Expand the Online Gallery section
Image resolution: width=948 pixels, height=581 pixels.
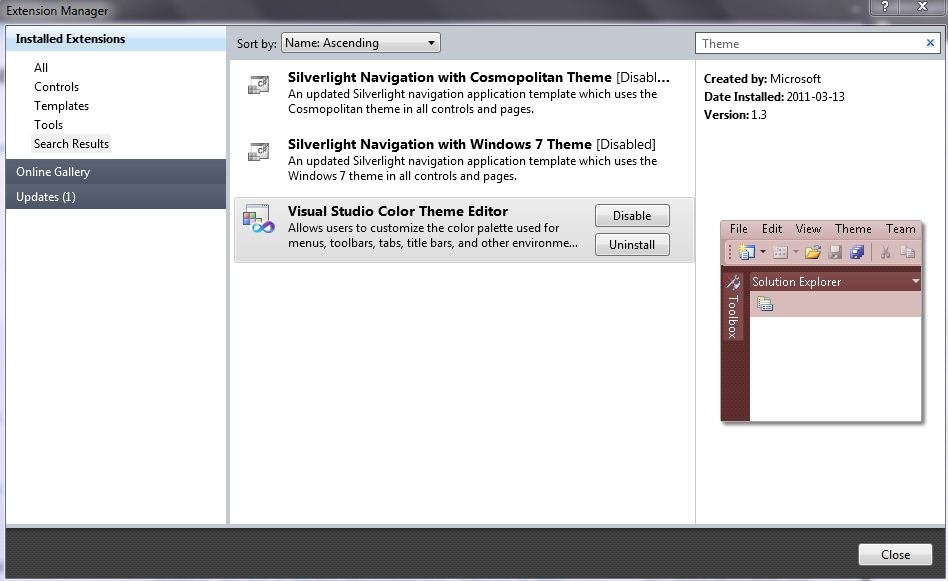pos(115,172)
